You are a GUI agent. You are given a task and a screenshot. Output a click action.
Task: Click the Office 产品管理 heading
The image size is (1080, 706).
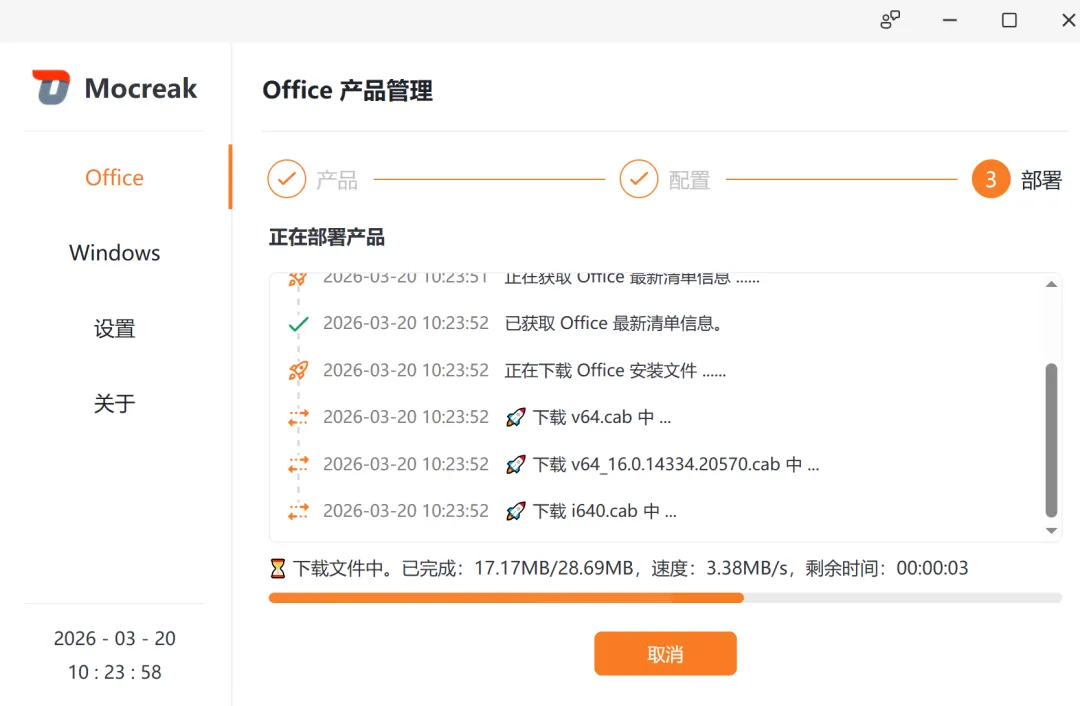pos(348,90)
